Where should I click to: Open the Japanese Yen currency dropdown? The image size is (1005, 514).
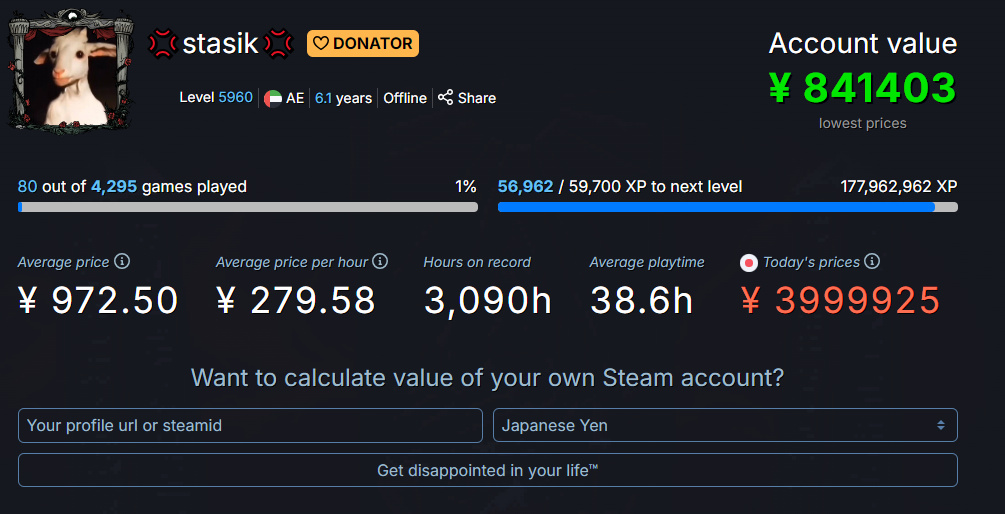[725, 425]
